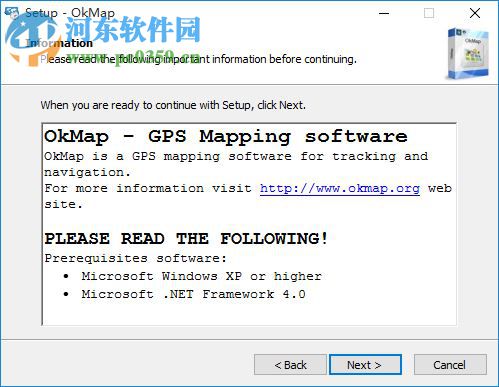Viewport: 499px width, 387px height.
Task: Open the http://www.okmap.org link
Action: (340, 188)
